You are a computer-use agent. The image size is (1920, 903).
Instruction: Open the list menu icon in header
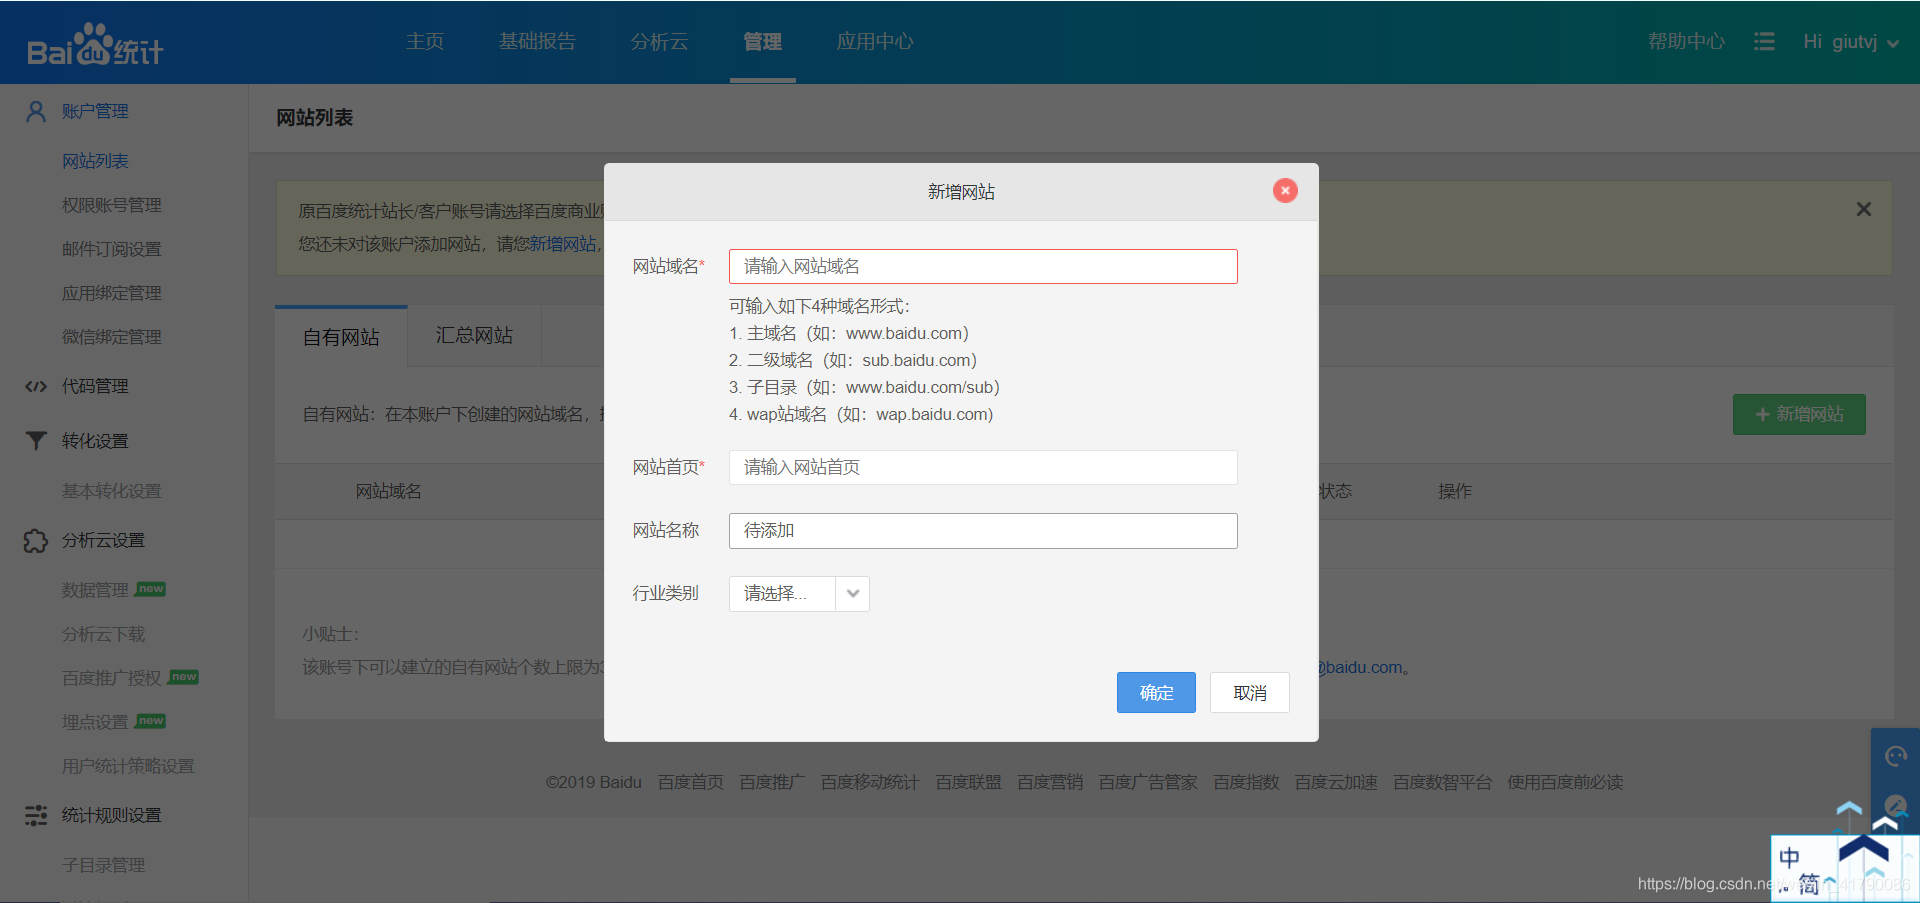(x=1764, y=42)
